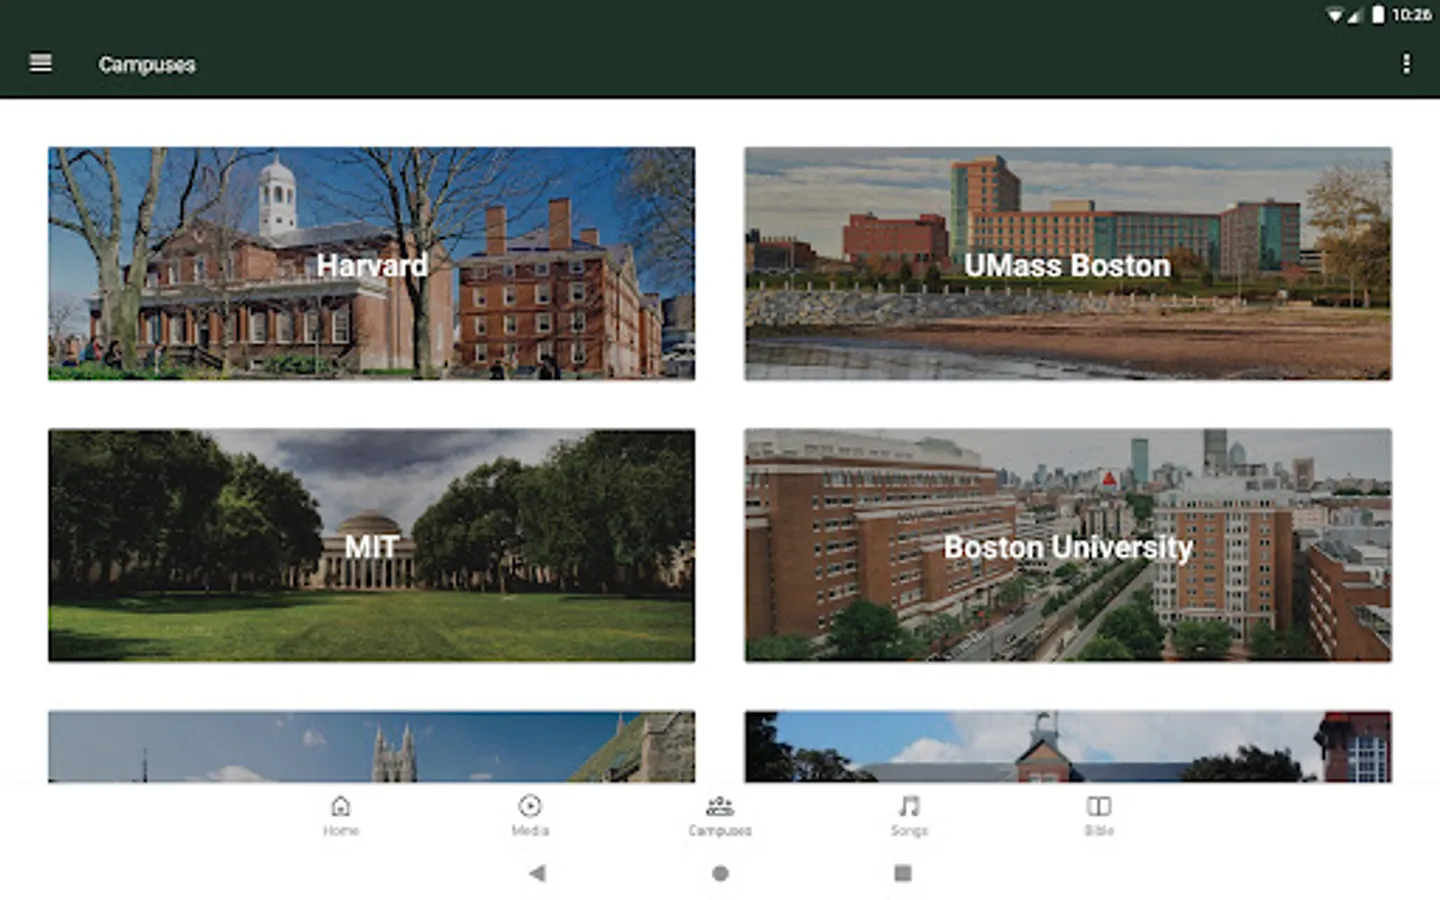The height and width of the screenshot is (900, 1440).
Task: Select the Campuses tab
Action: [720, 816]
